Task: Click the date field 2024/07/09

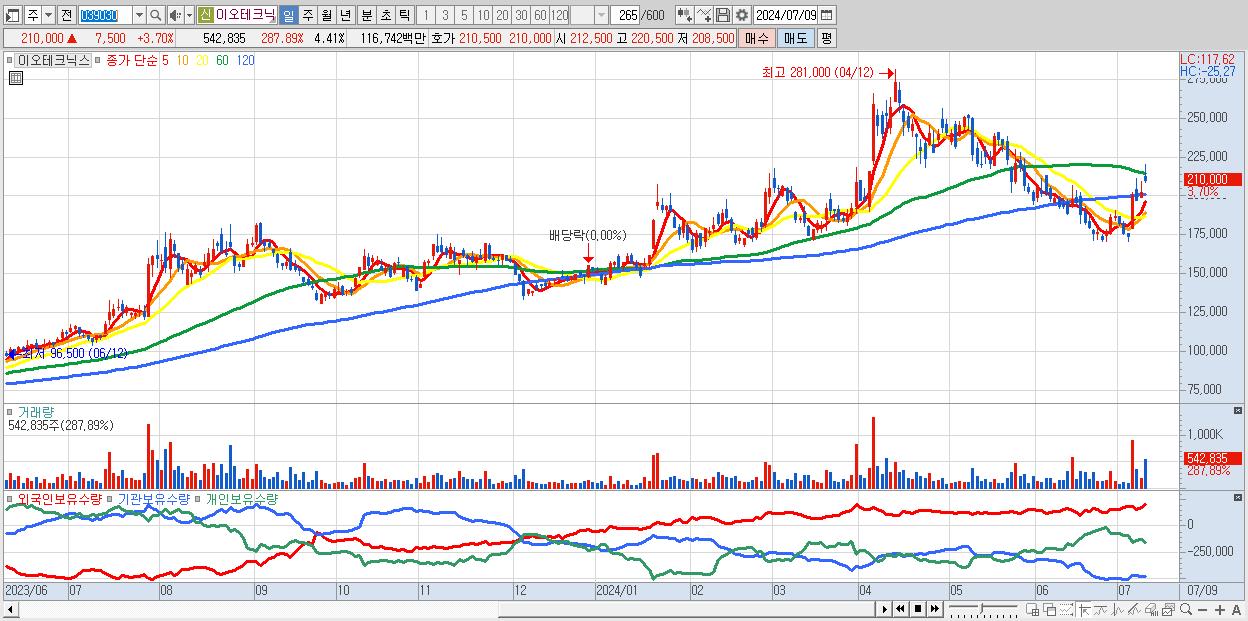Action: [x=785, y=15]
